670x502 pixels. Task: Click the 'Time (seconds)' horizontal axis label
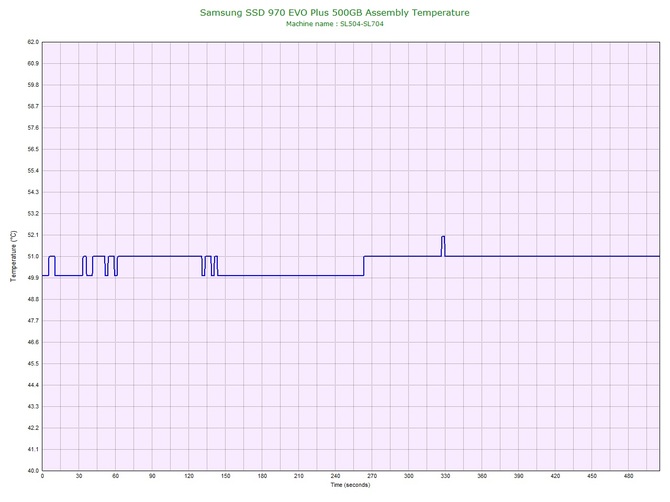coord(350,485)
